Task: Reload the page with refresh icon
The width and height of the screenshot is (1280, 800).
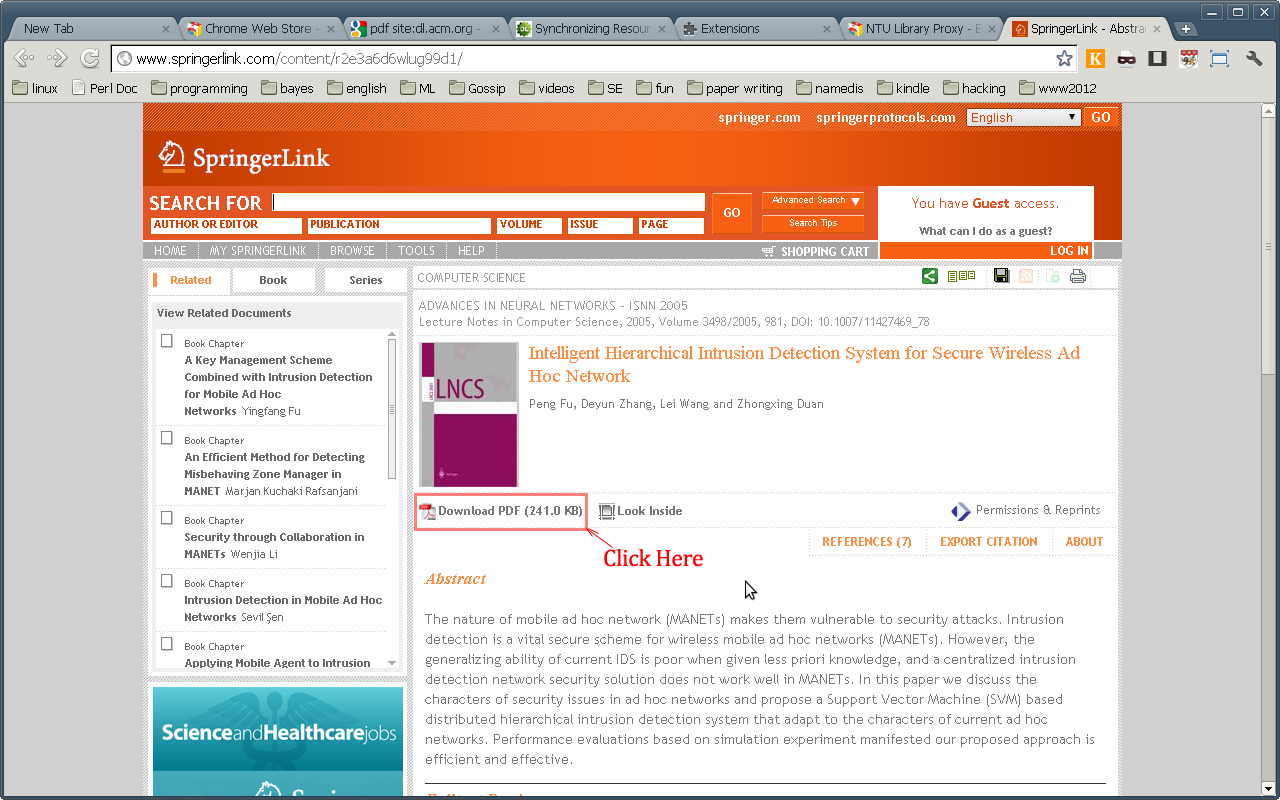Action: click(90, 59)
